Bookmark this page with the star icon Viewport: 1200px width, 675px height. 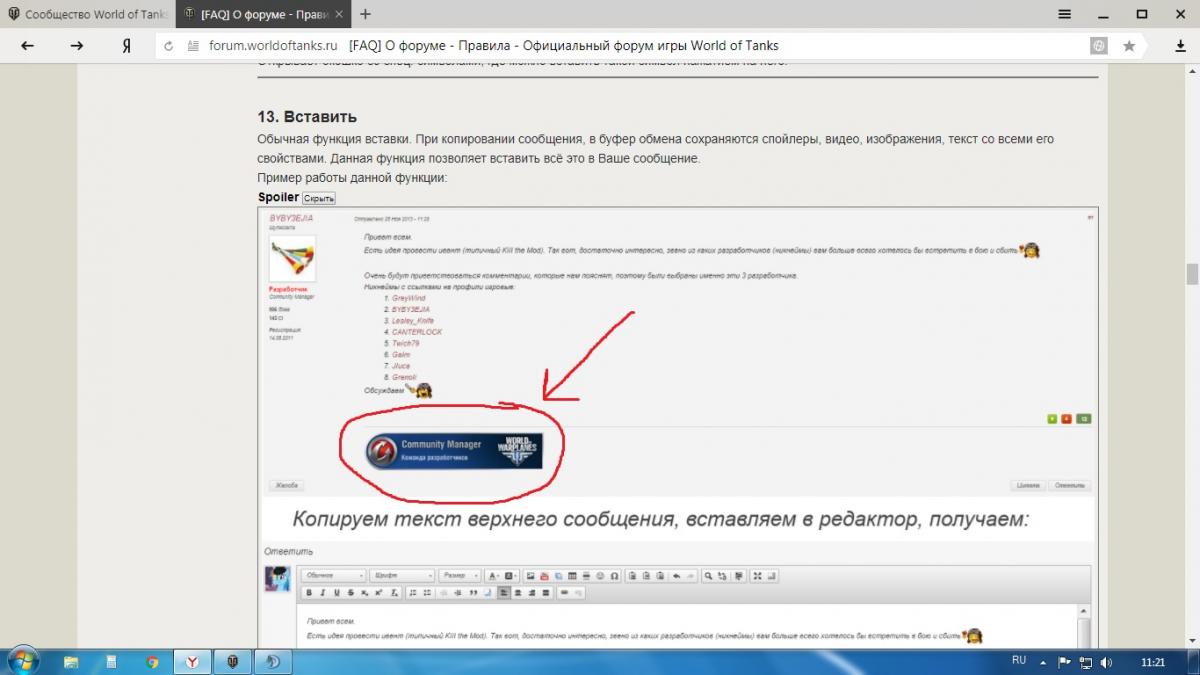click(1129, 46)
